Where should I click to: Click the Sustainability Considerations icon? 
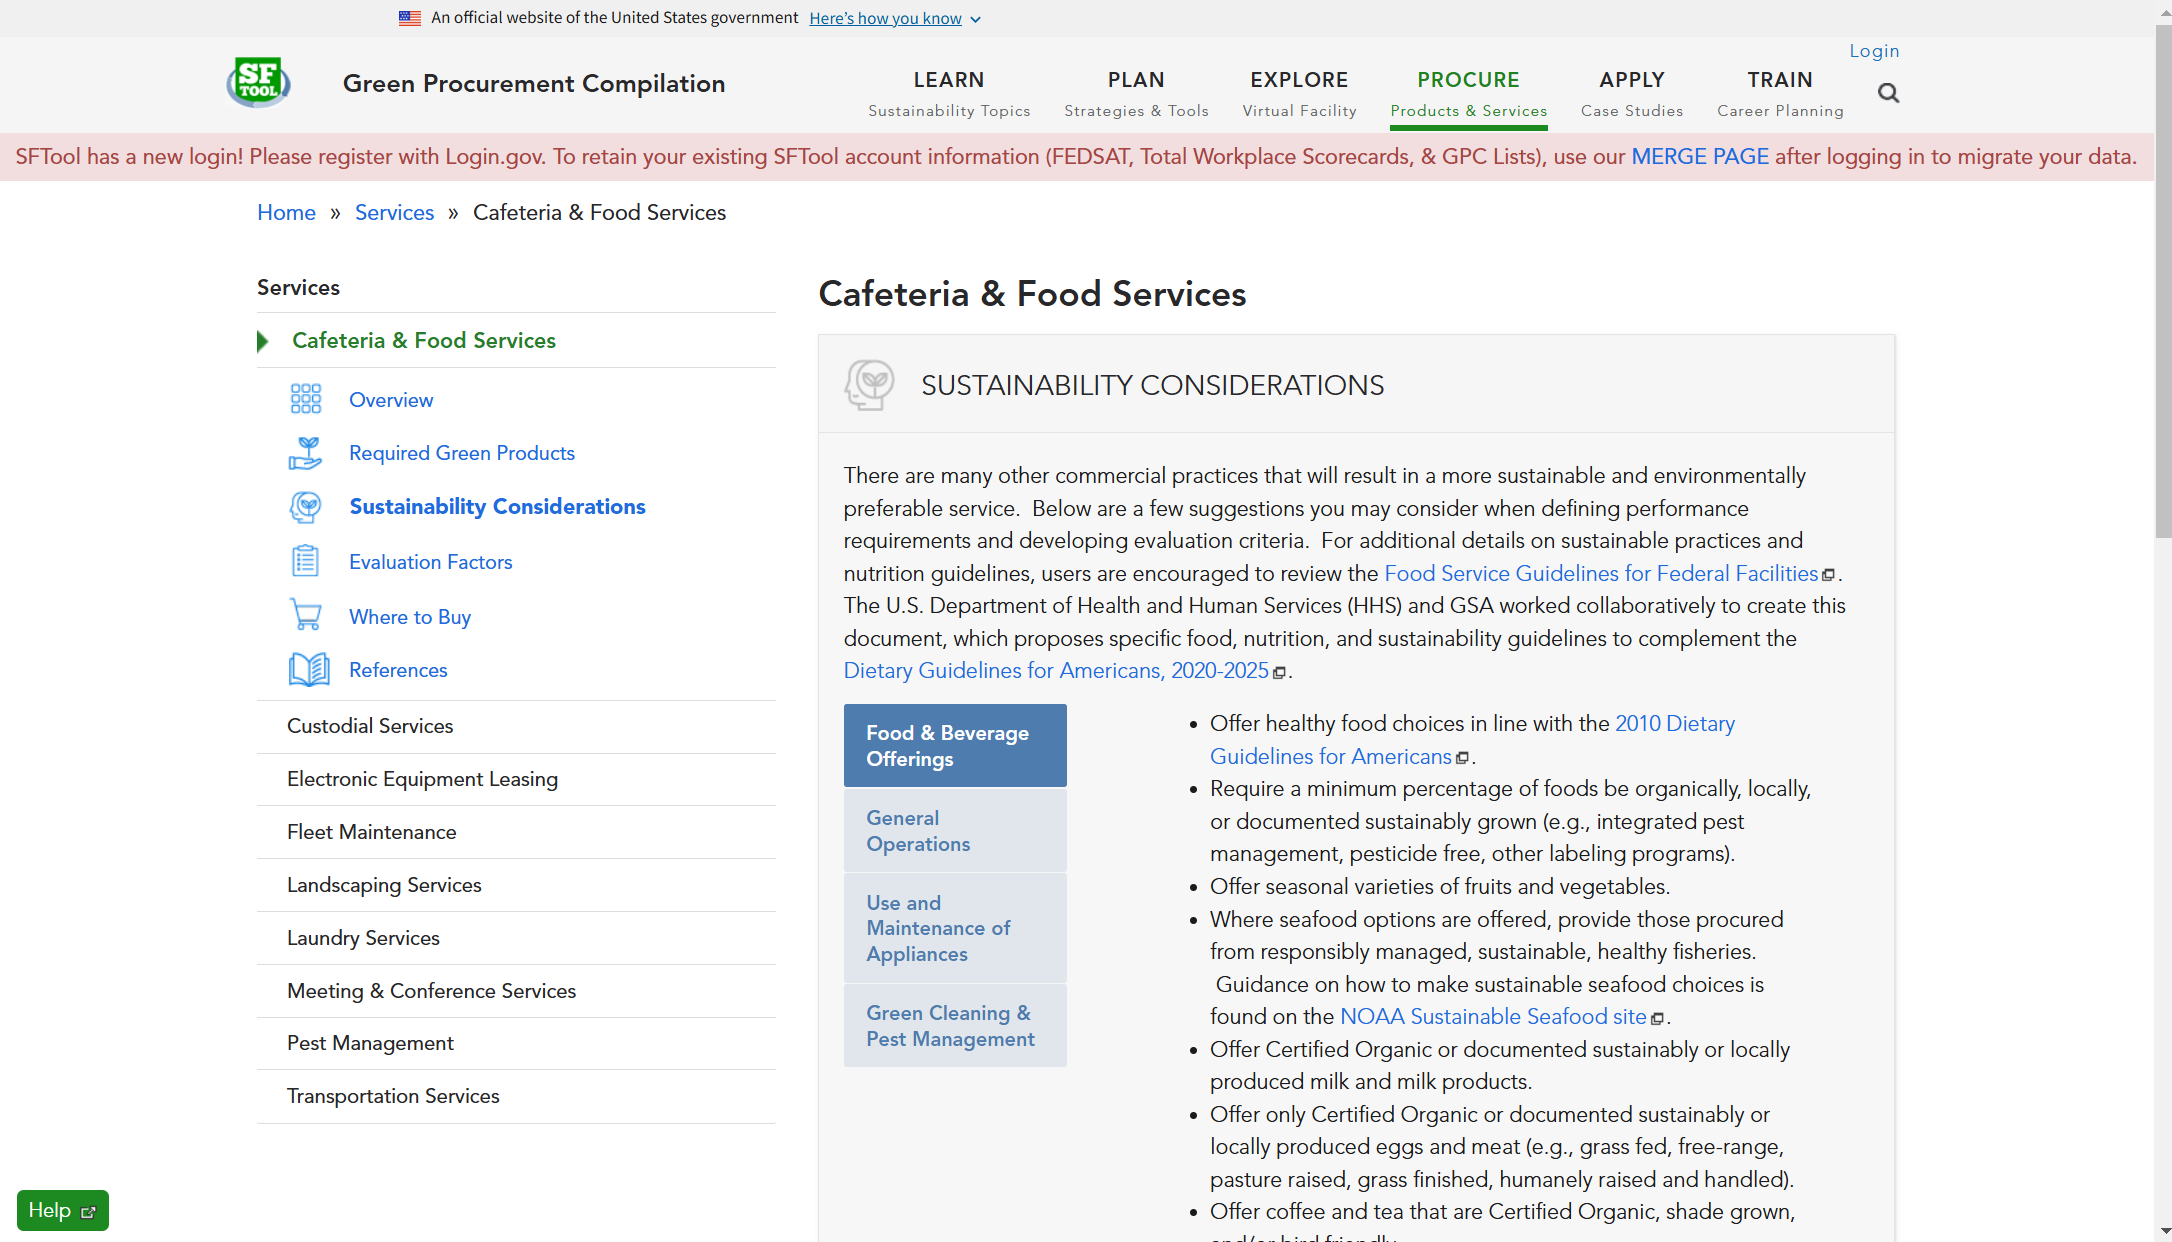pos(304,507)
